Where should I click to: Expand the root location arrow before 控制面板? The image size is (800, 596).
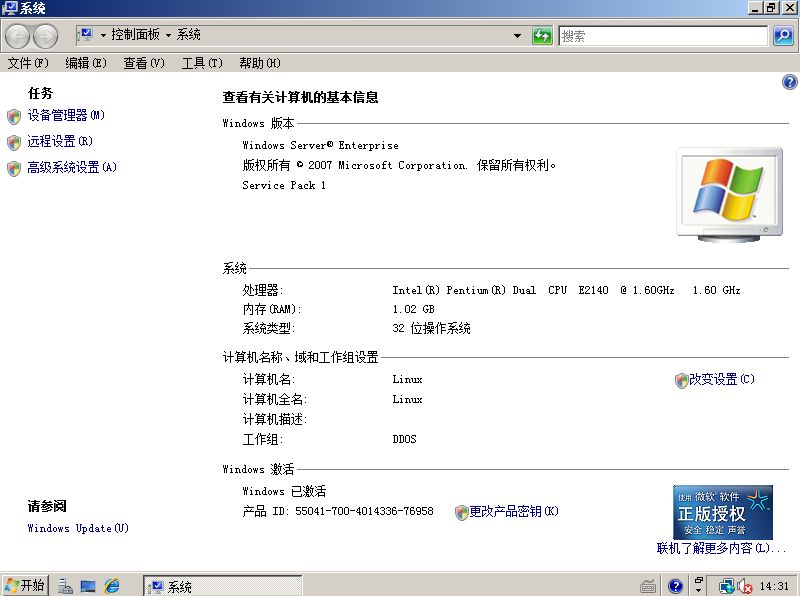(x=103, y=35)
